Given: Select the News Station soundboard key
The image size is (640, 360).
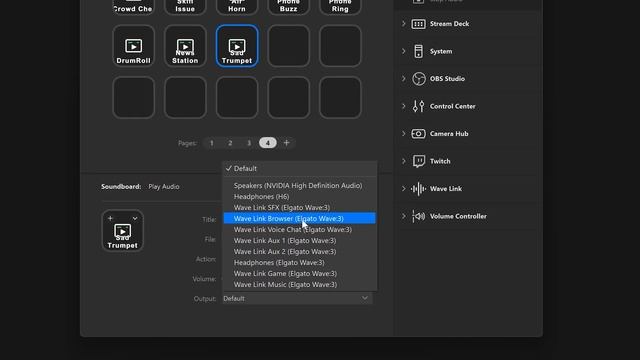Looking at the screenshot, I should coord(185,46).
